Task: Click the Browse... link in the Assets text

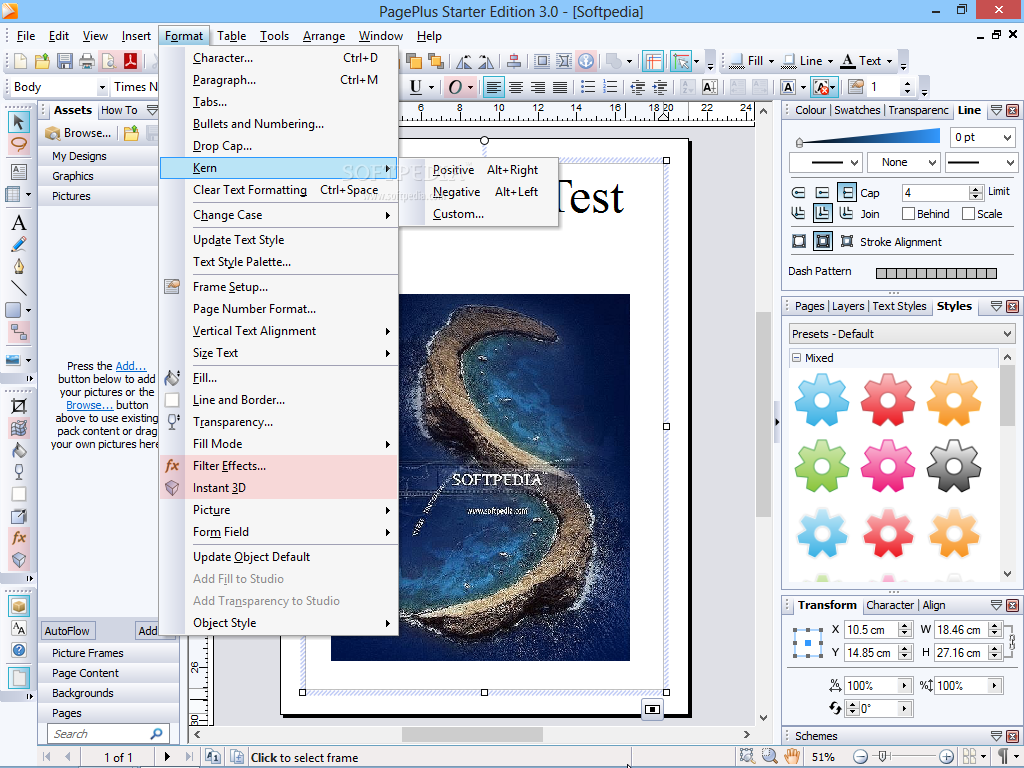Action: click(x=89, y=405)
